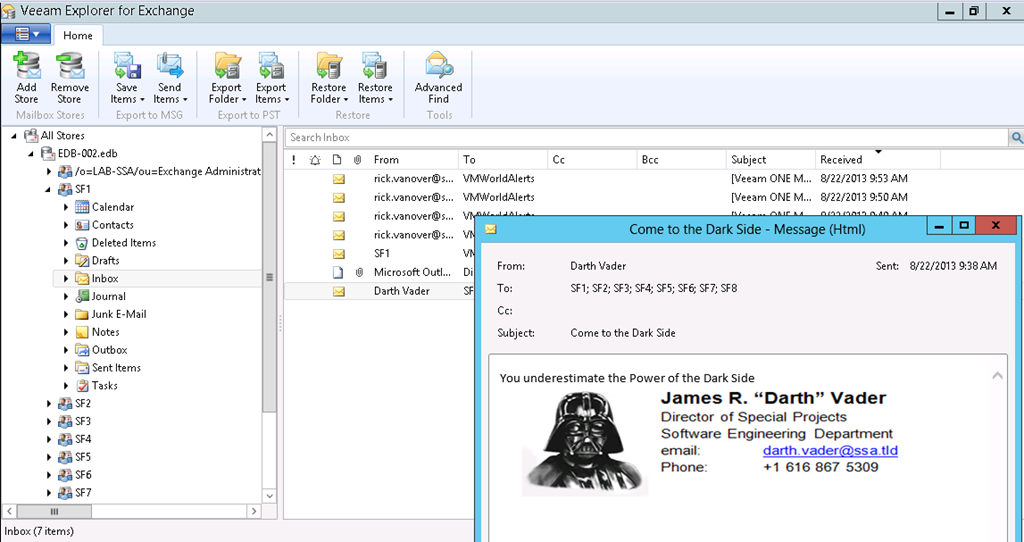Viewport: 1024px width, 542px height.
Task: Click the darth.vader@ssa.tld email link
Action: tap(829, 451)
